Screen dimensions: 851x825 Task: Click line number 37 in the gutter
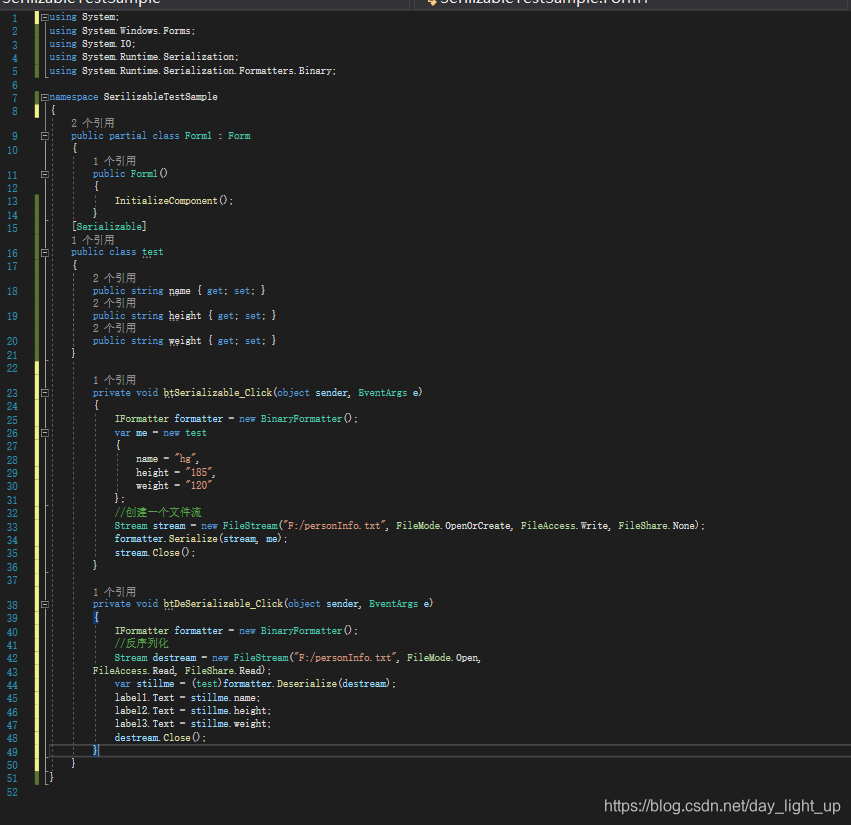pyautogui.click(x=12, y=581)
